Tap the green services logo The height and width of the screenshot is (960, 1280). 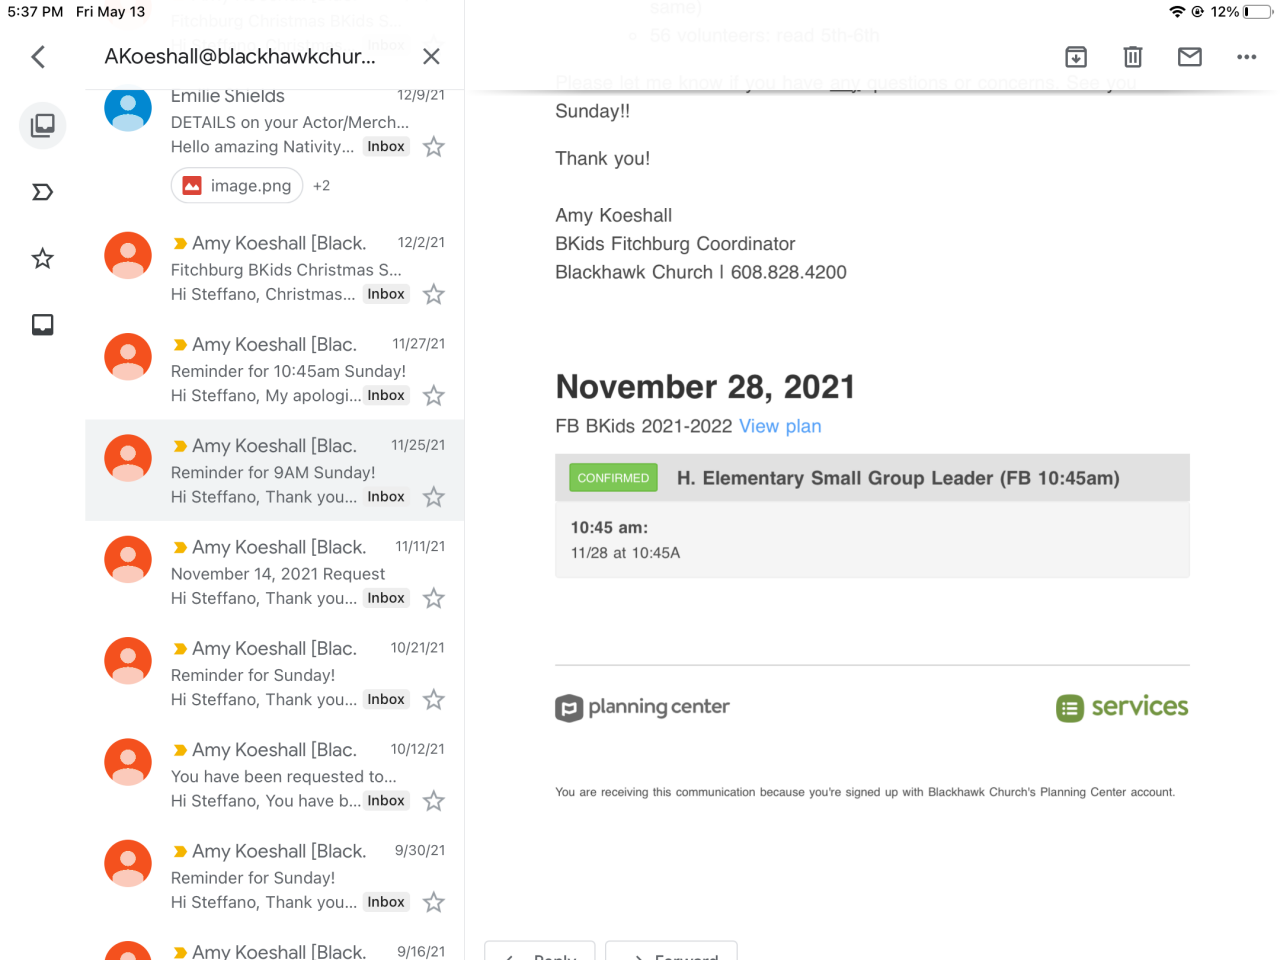coord(1122,708)
